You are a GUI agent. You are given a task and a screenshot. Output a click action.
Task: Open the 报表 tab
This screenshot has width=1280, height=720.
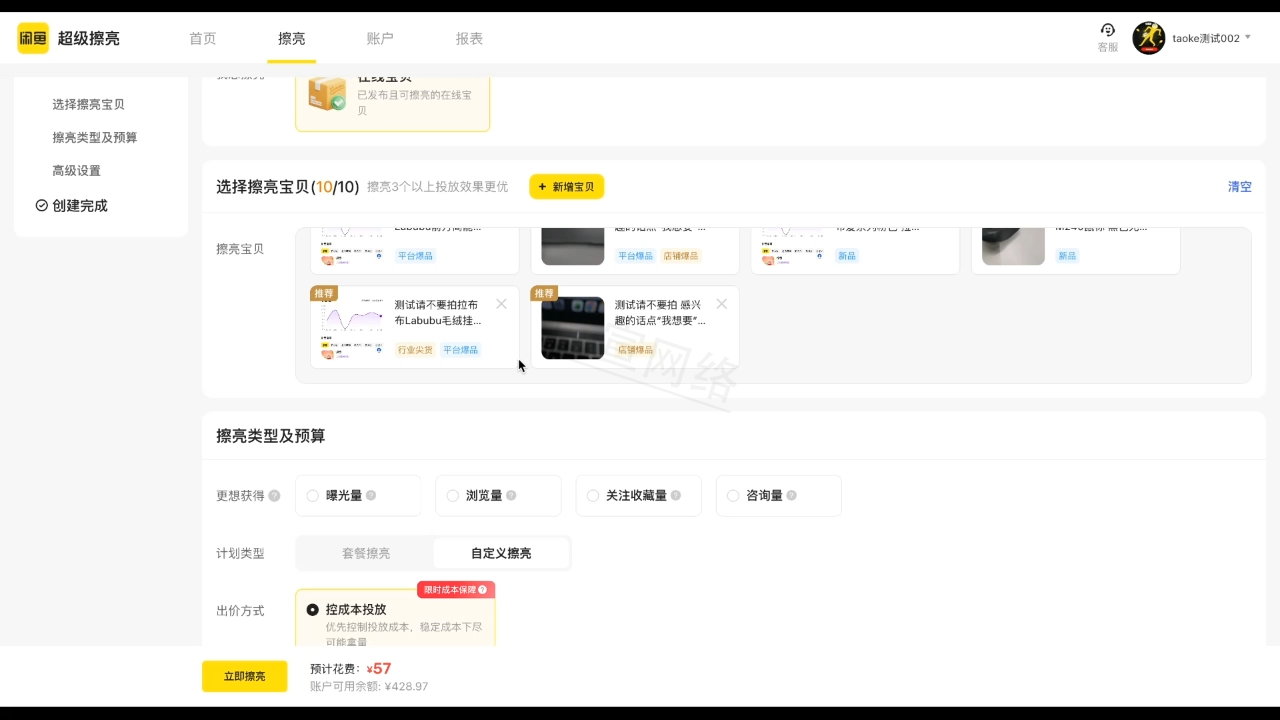tap(469, 38)
